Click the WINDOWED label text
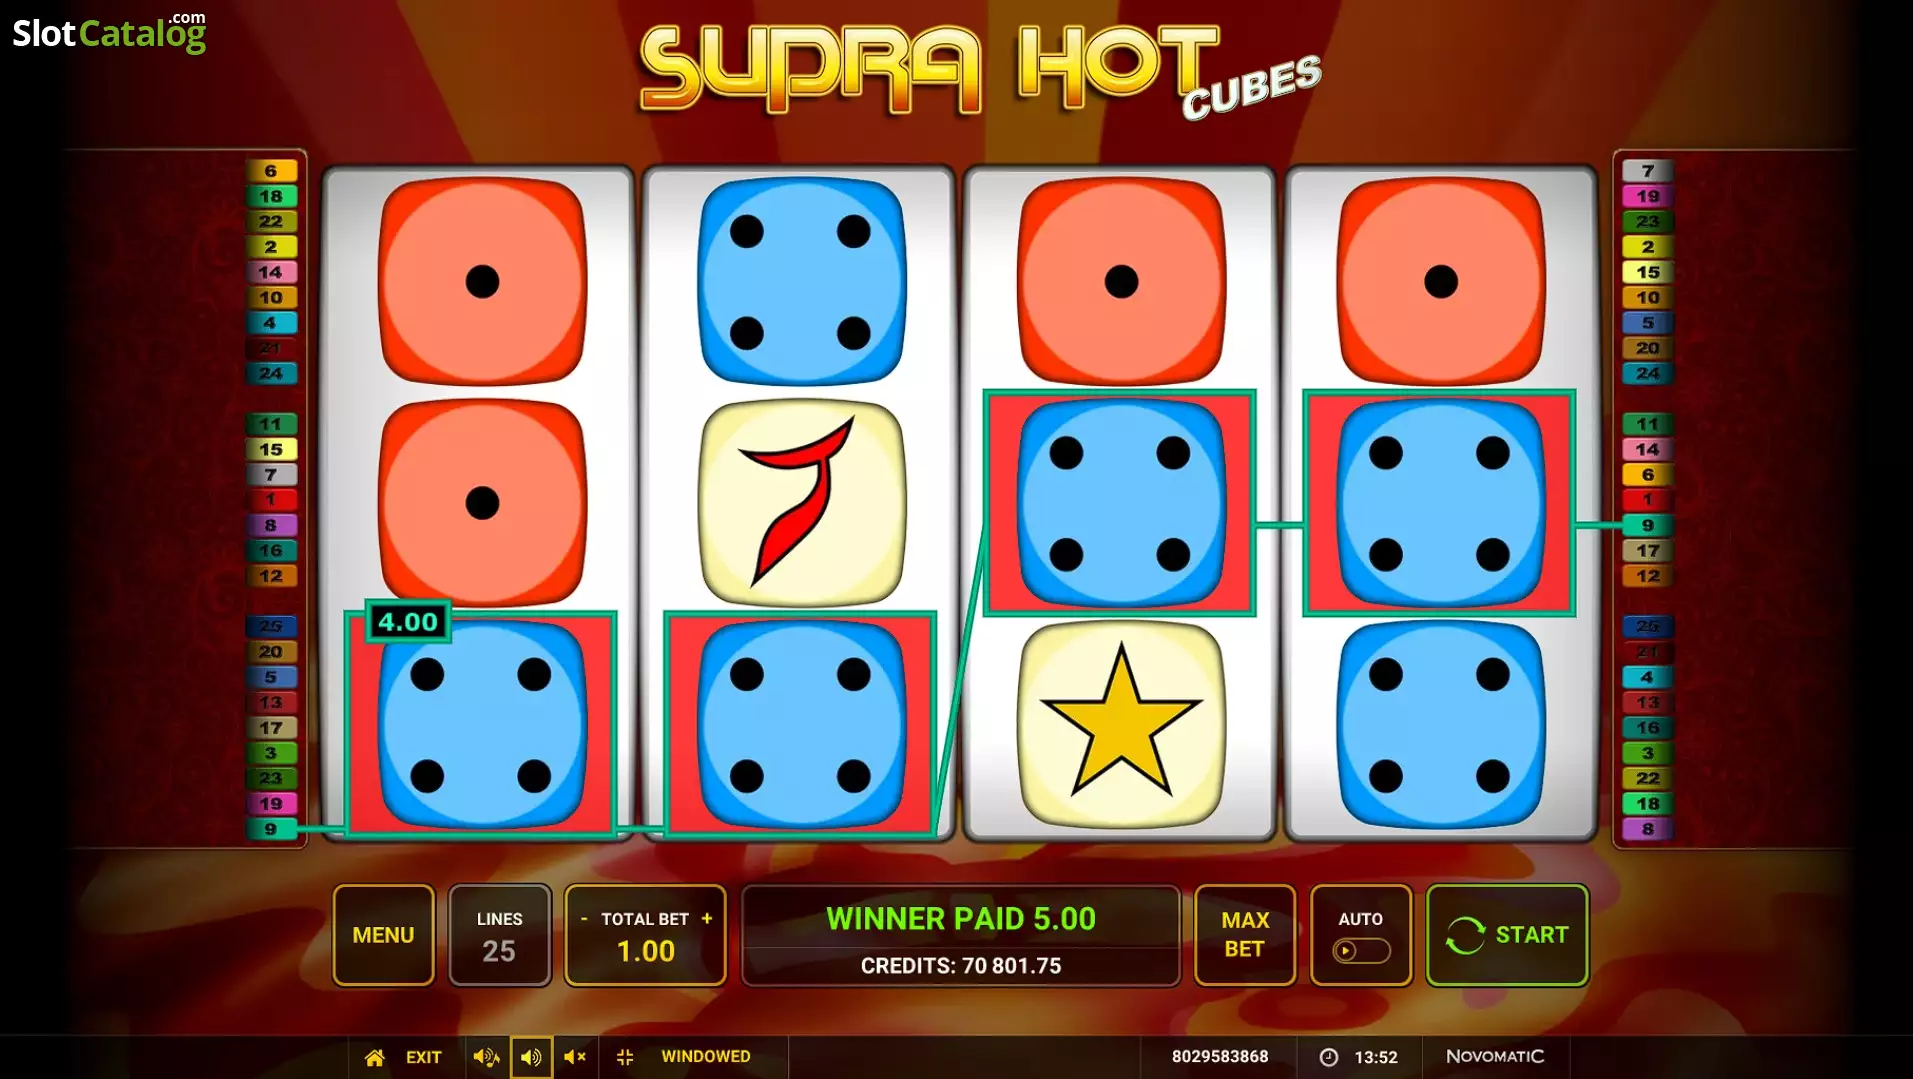Viewport: 1913px width, 1079px height. point(705,1057)
